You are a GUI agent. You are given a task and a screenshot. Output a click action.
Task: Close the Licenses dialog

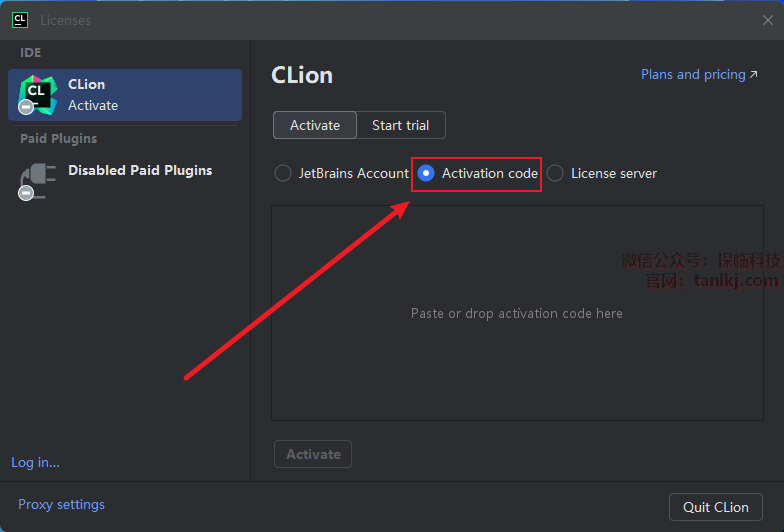click(x=768, y=20)
